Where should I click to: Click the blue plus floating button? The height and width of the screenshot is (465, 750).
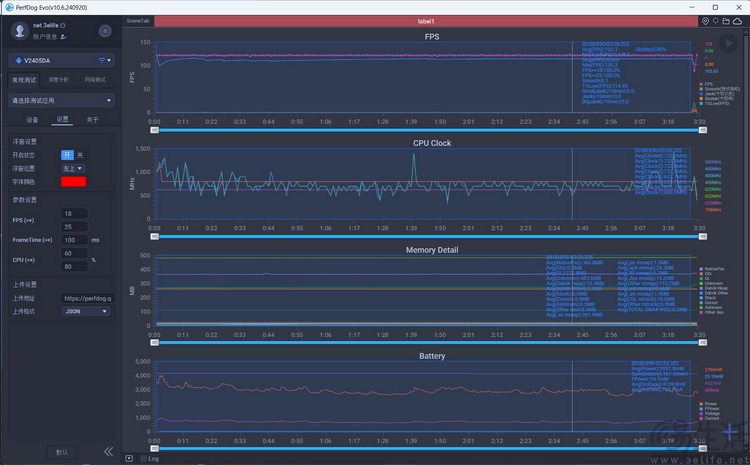(730, 432)
